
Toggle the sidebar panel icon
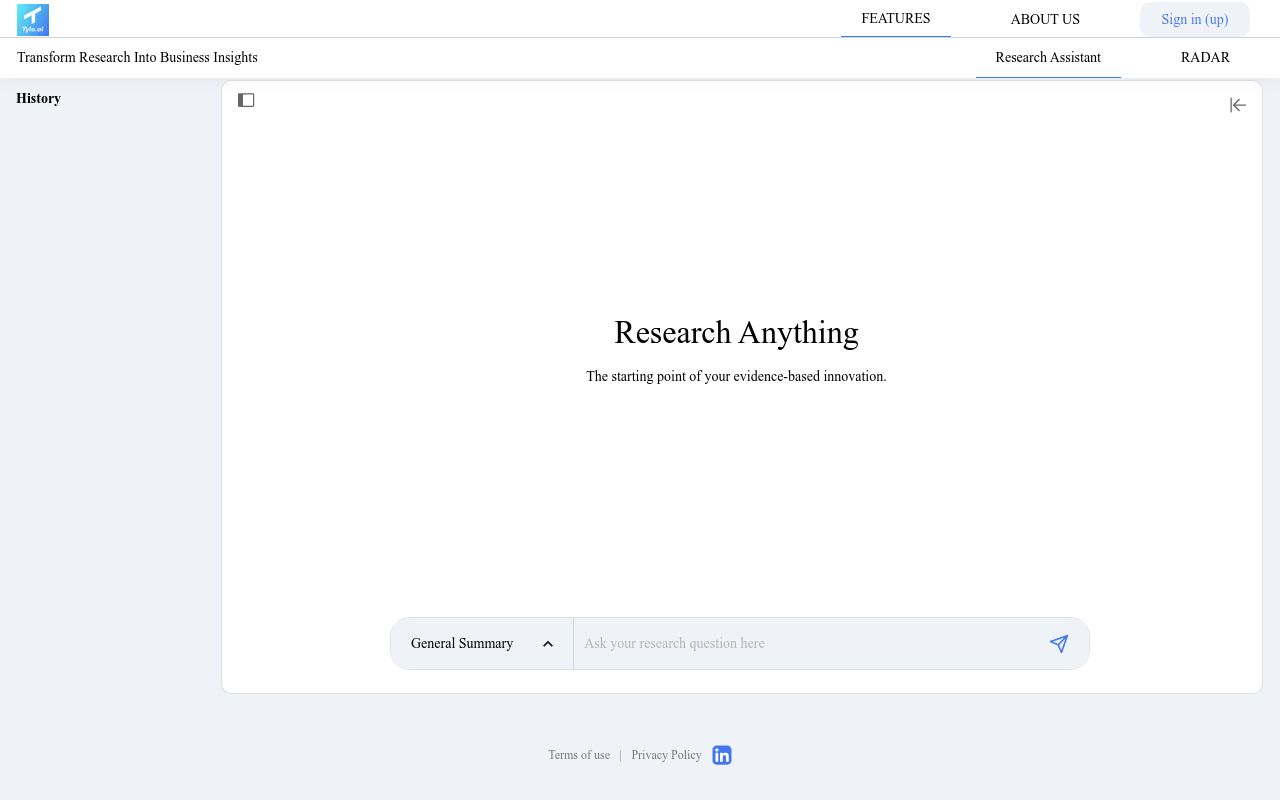(x=246, y=100)
